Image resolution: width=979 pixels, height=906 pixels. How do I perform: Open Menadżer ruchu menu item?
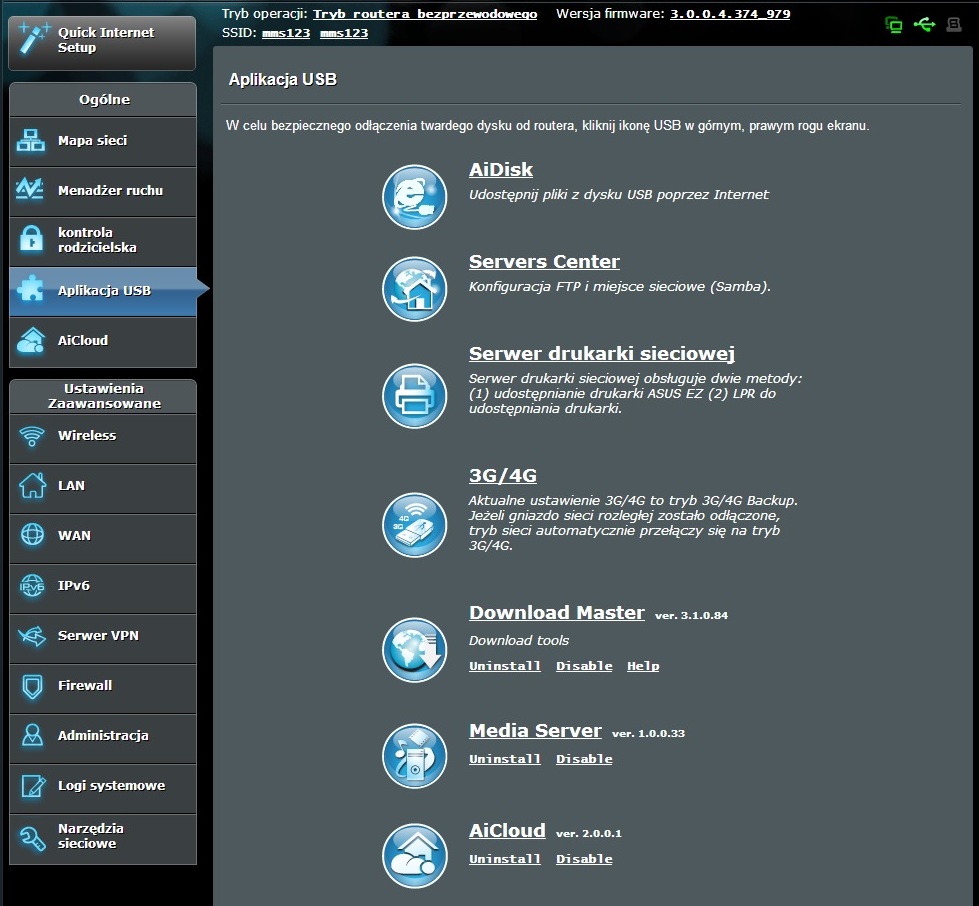pos(103,192)
